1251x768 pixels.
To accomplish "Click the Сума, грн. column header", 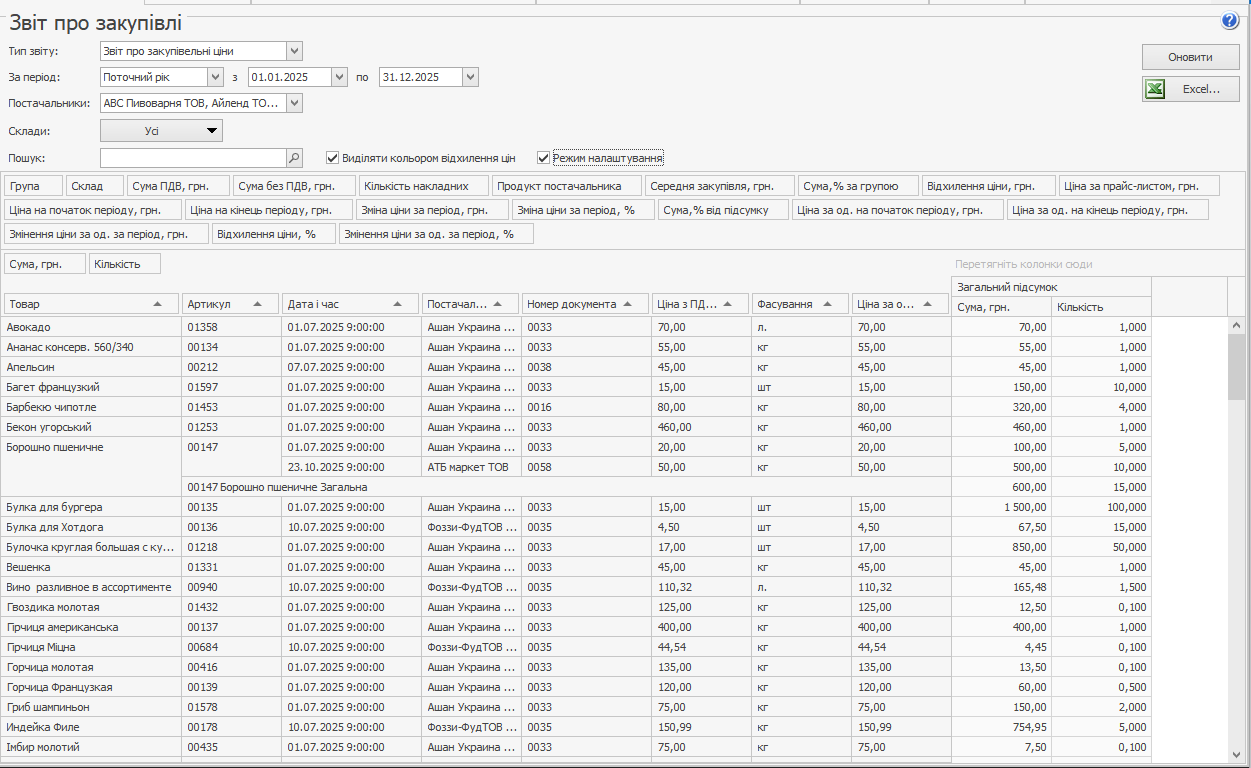I will coord(1001,307).
